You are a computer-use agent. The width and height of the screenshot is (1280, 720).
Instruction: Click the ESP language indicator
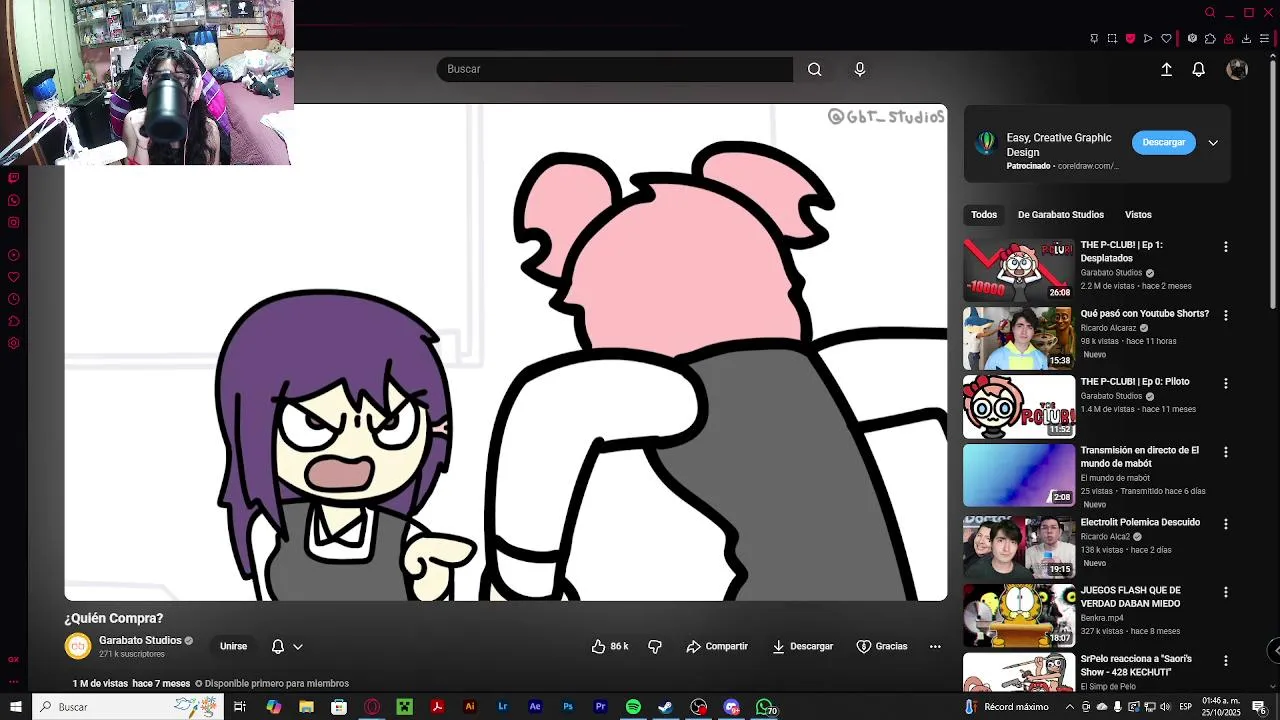[1185, 707]
